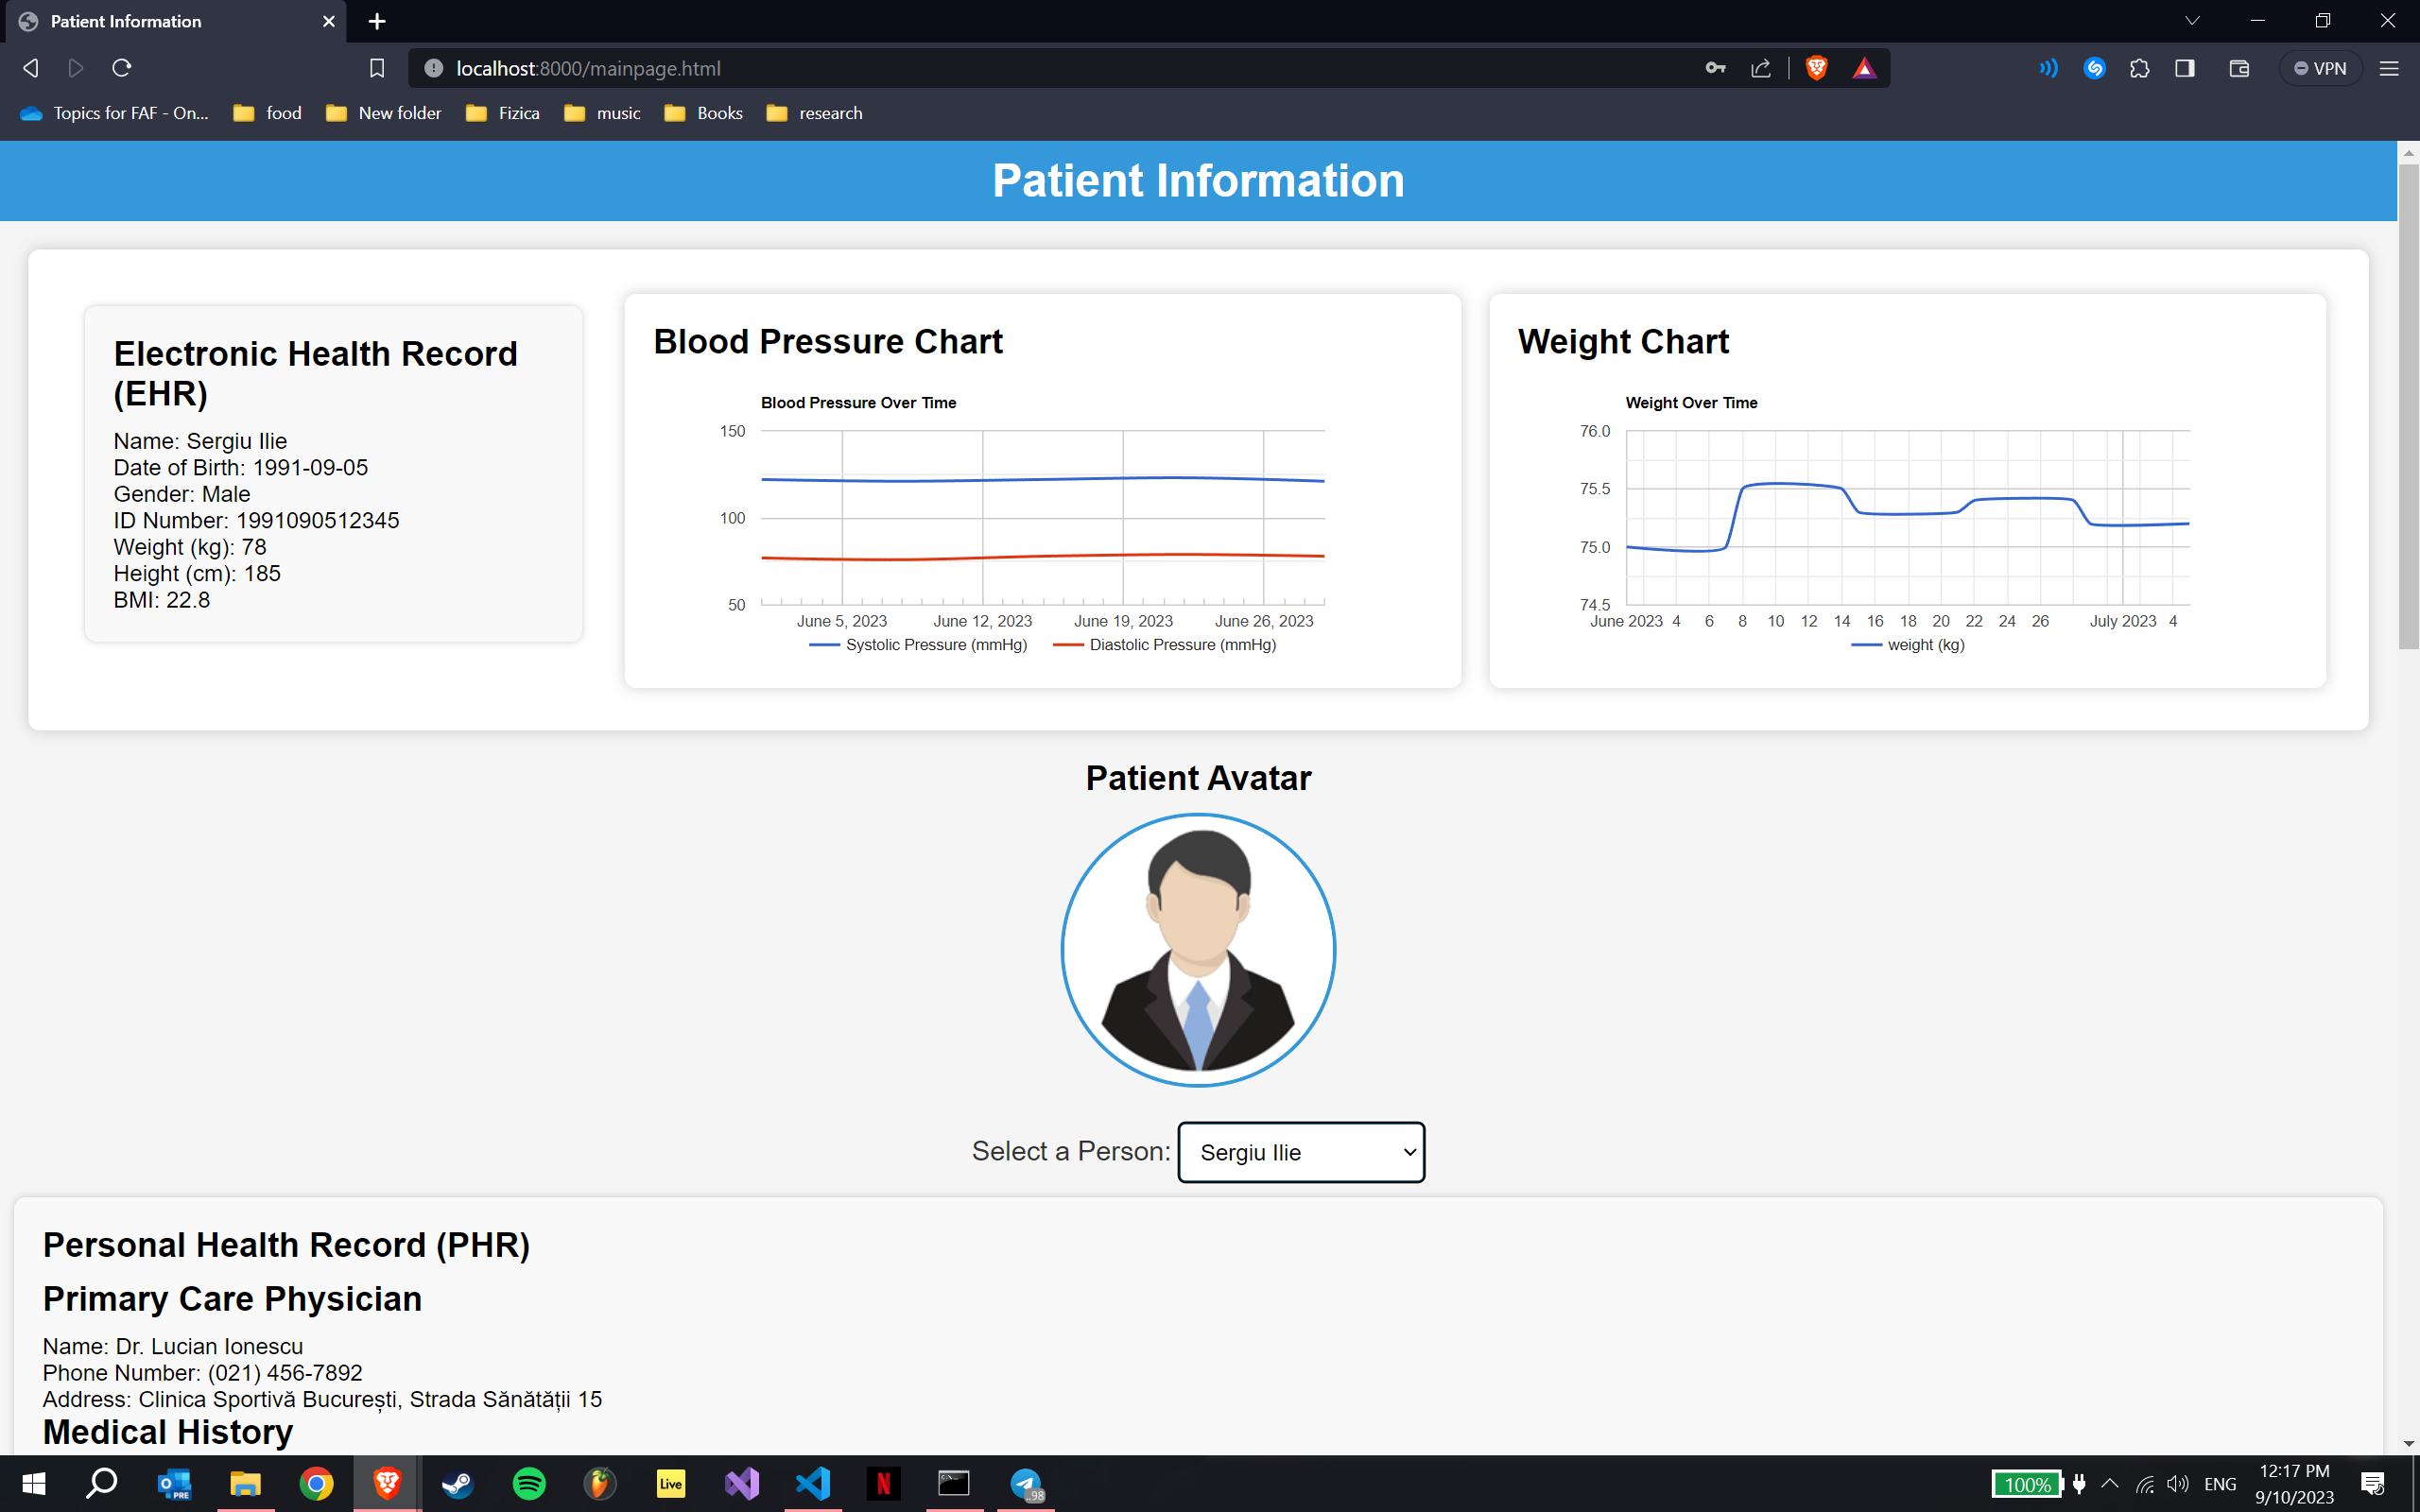Open a new tab with the plus button
Viewport: 2420px width, 1512px height.
377,21
